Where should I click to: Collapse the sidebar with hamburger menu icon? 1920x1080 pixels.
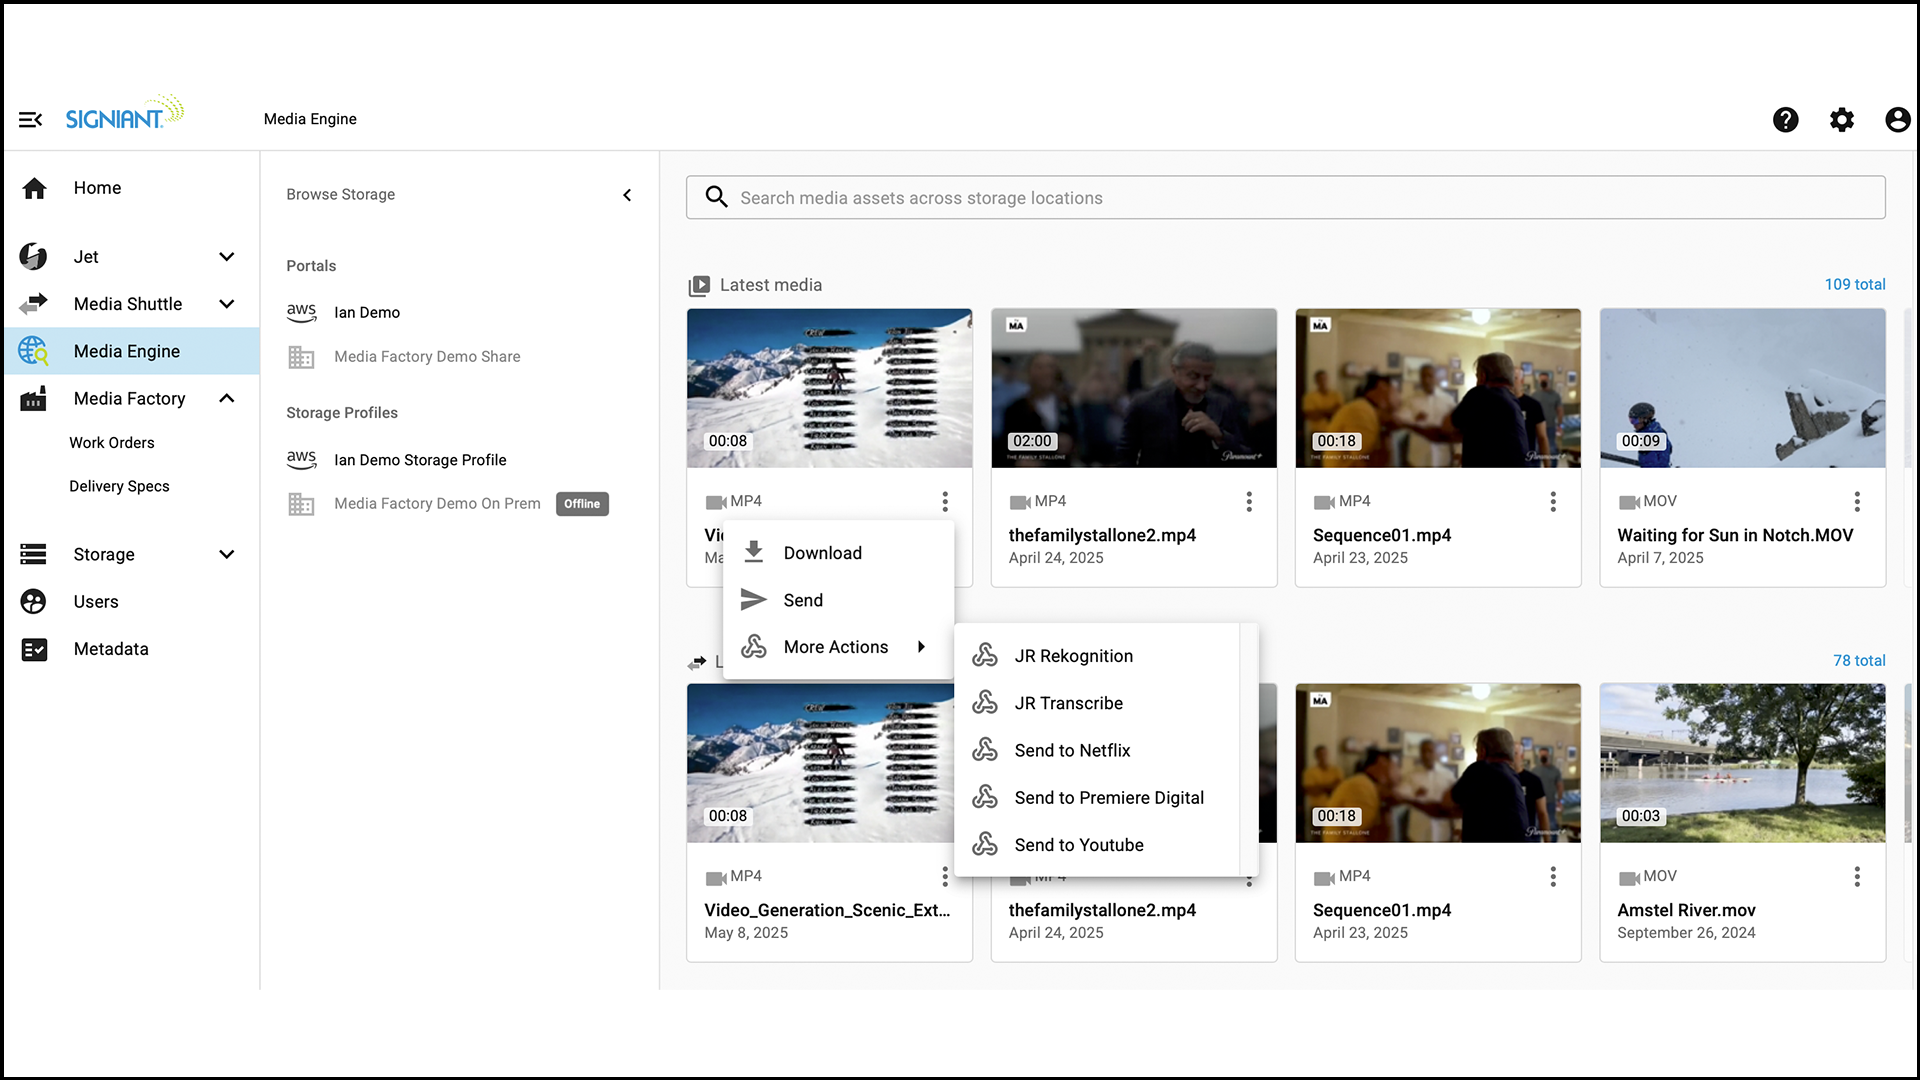30,120
